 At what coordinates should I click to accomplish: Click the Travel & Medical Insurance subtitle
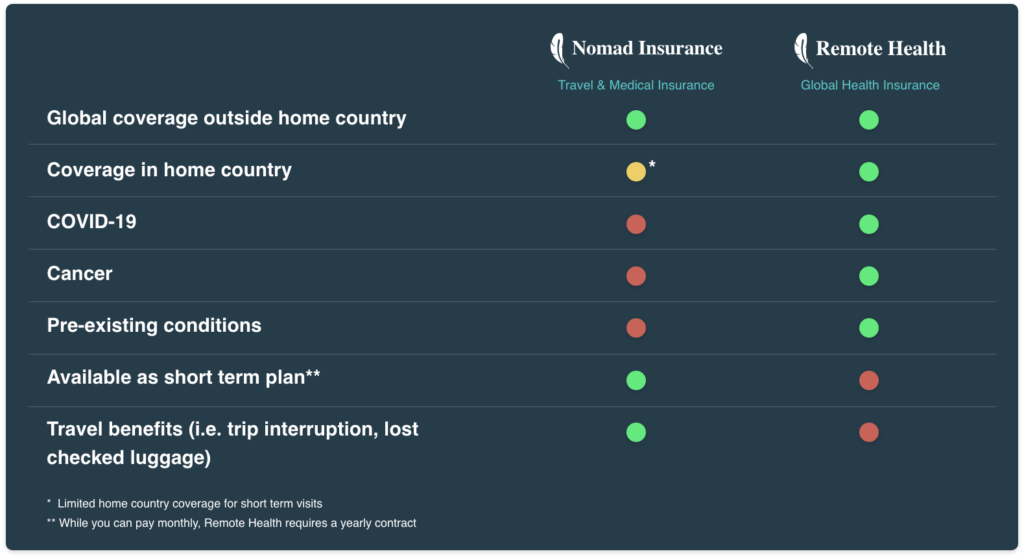636,85
